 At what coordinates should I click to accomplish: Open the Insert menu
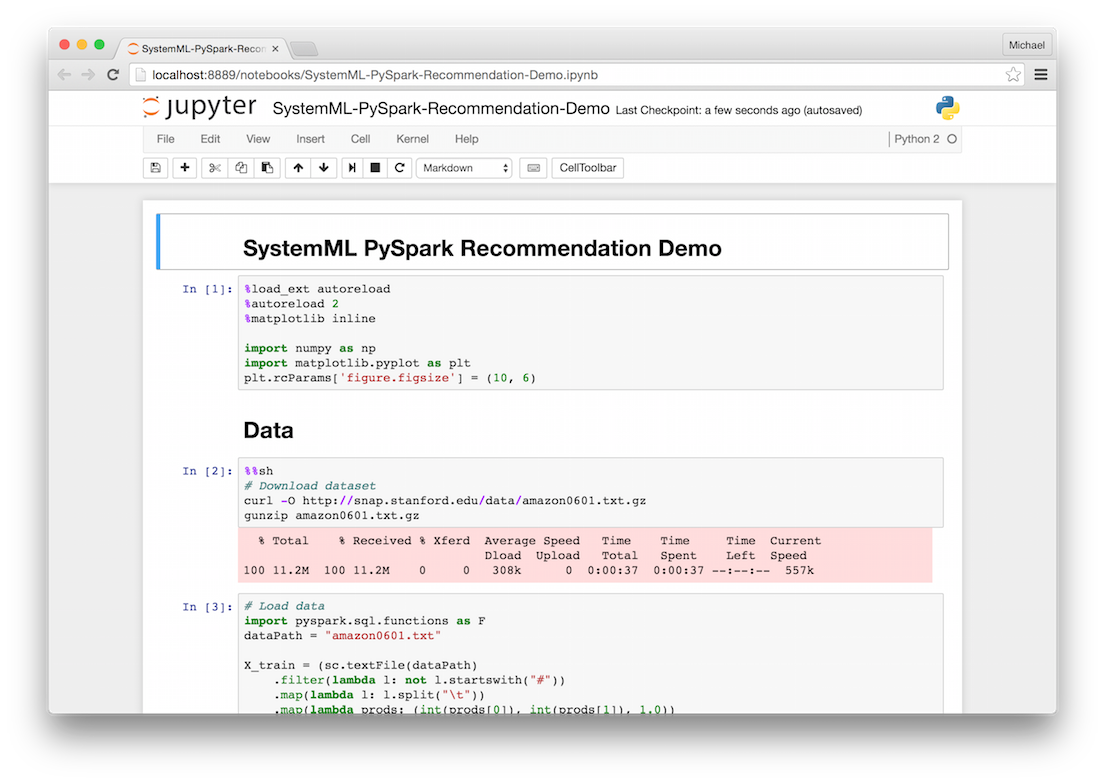pyautogui.click(x=310, y=139)
